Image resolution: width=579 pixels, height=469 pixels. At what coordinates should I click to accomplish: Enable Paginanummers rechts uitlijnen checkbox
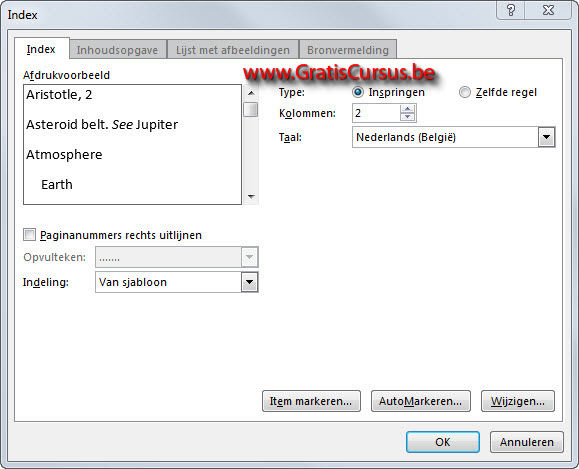[29, 234]
